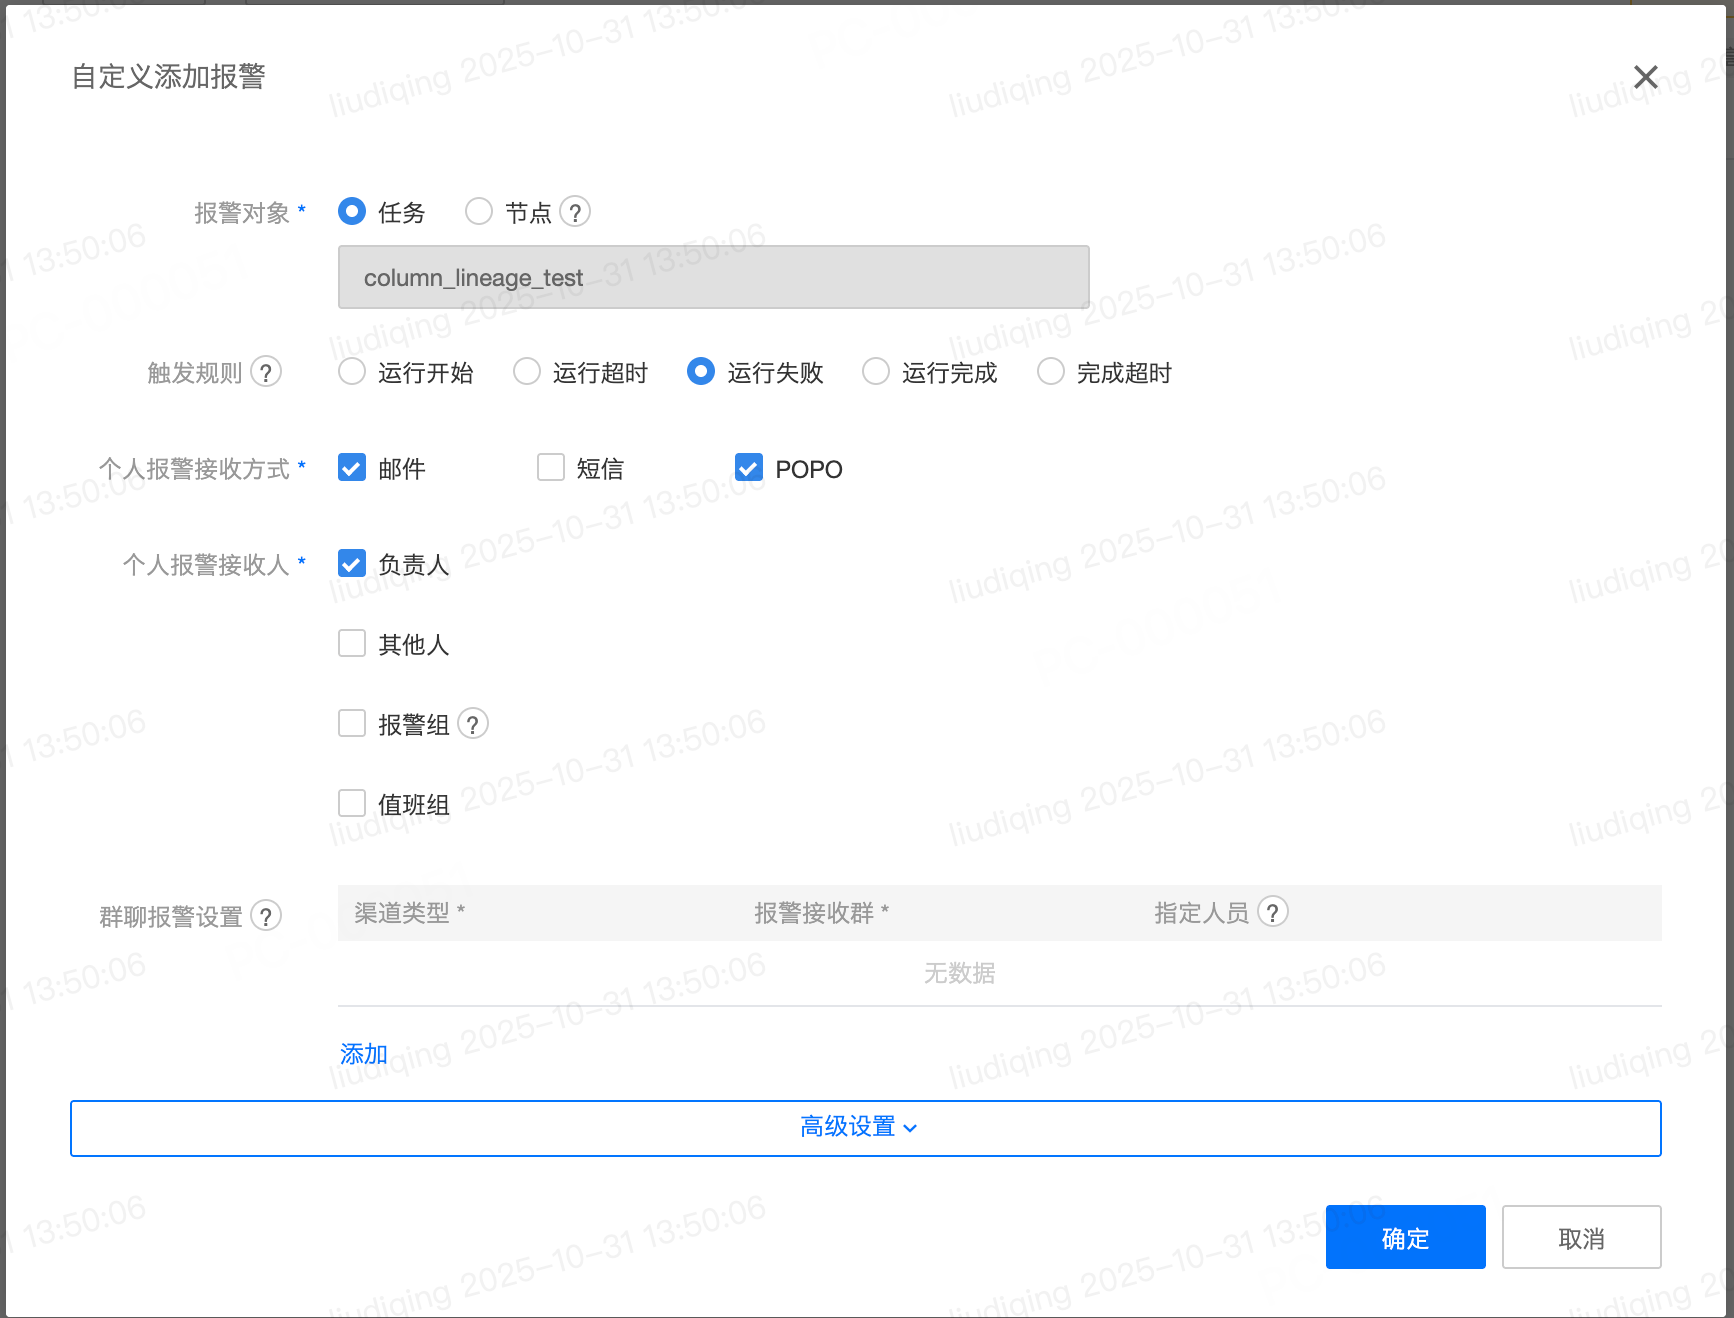Select 运行超时 trigger rule
This screenshot has height=1318, width=1734.
[x=527, y=372]
